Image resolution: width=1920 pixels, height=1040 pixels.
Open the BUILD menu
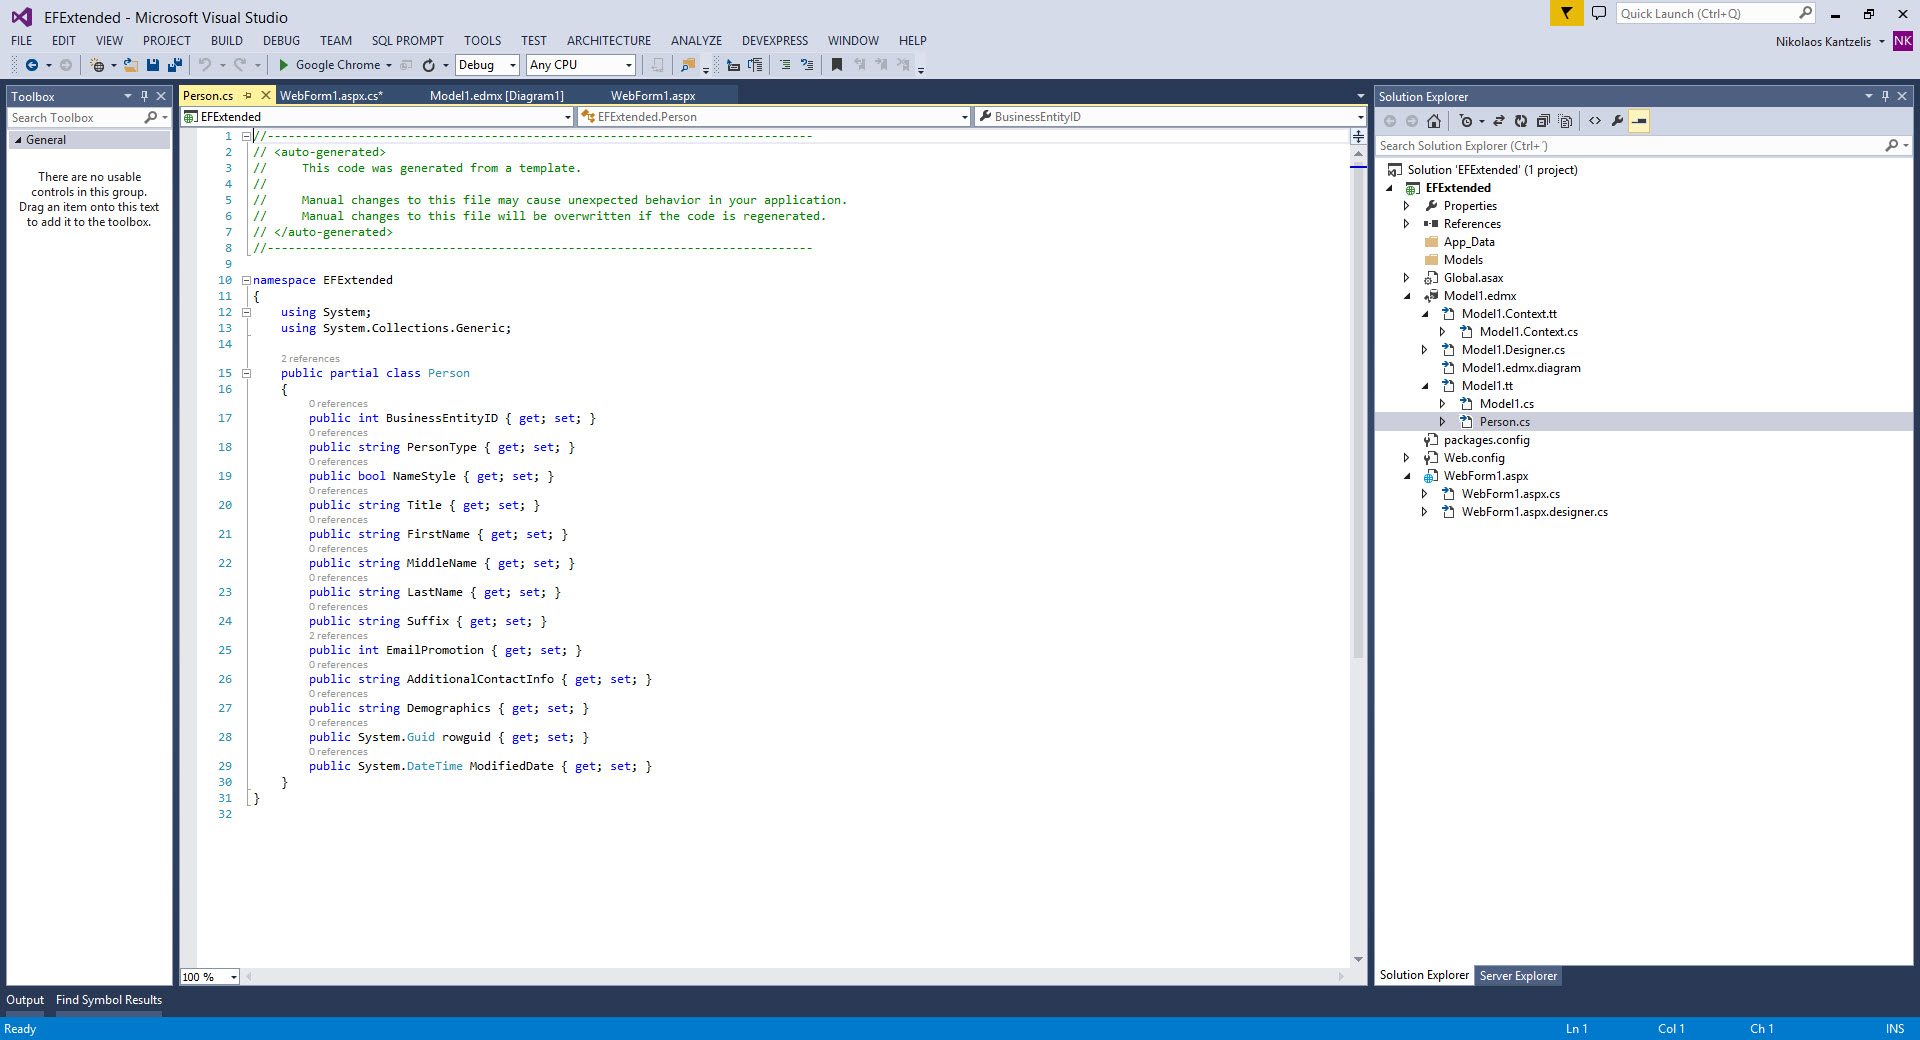pyautogui.click(x=227, y=41)
